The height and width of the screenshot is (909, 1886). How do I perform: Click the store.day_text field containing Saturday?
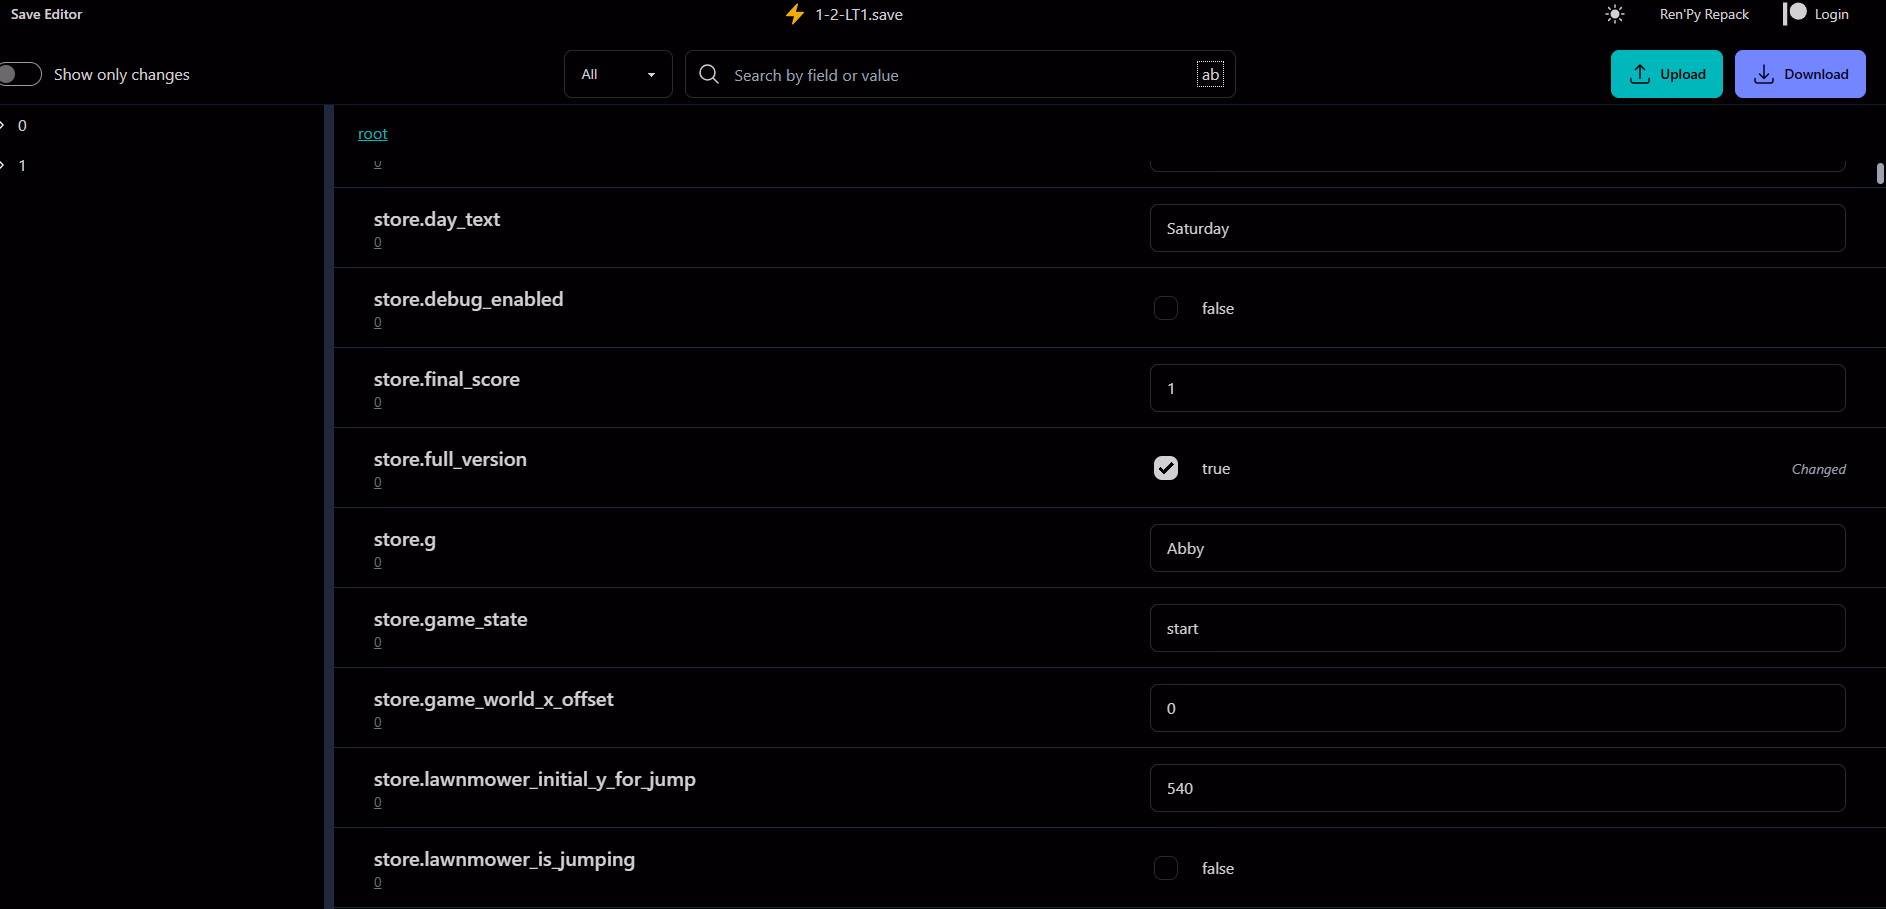1497,228
